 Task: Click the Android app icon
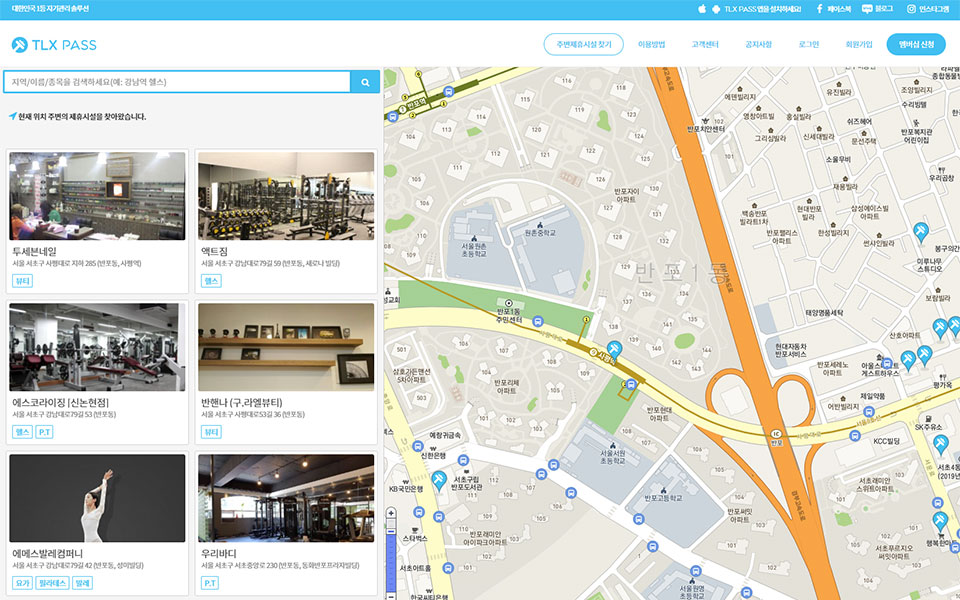tap(716, 9)
